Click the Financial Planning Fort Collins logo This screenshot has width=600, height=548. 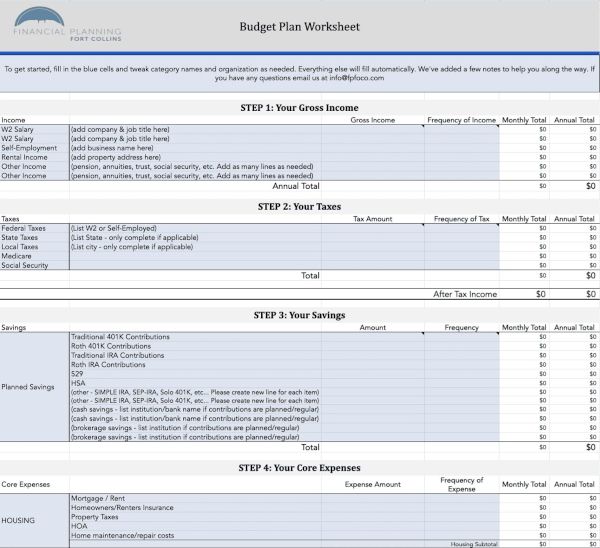67,25
